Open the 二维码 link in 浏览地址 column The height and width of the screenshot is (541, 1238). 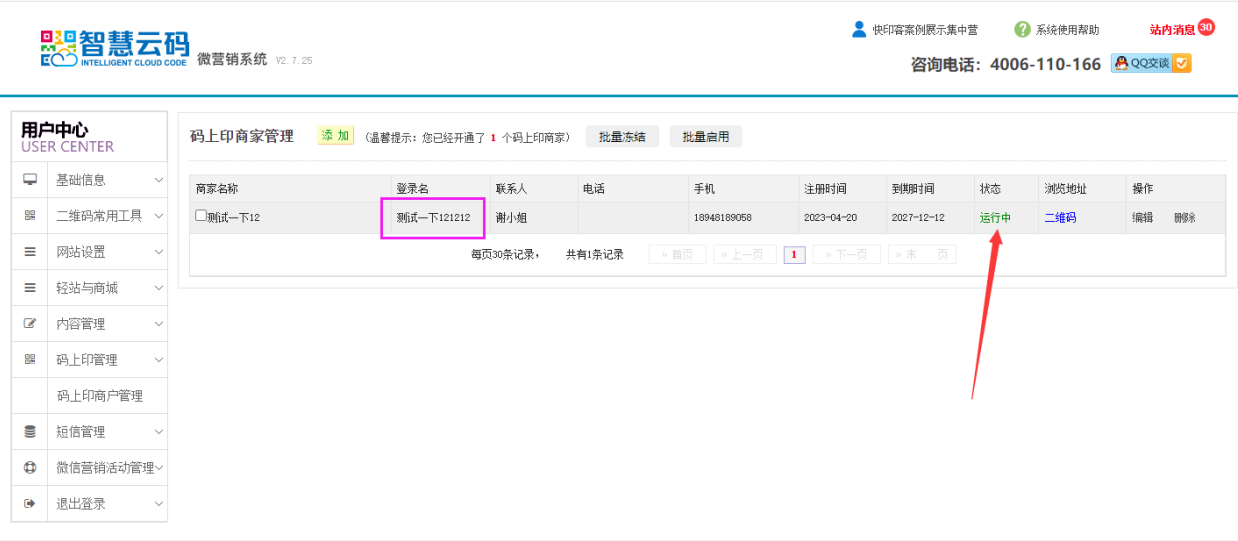(x=1060, y=218)
